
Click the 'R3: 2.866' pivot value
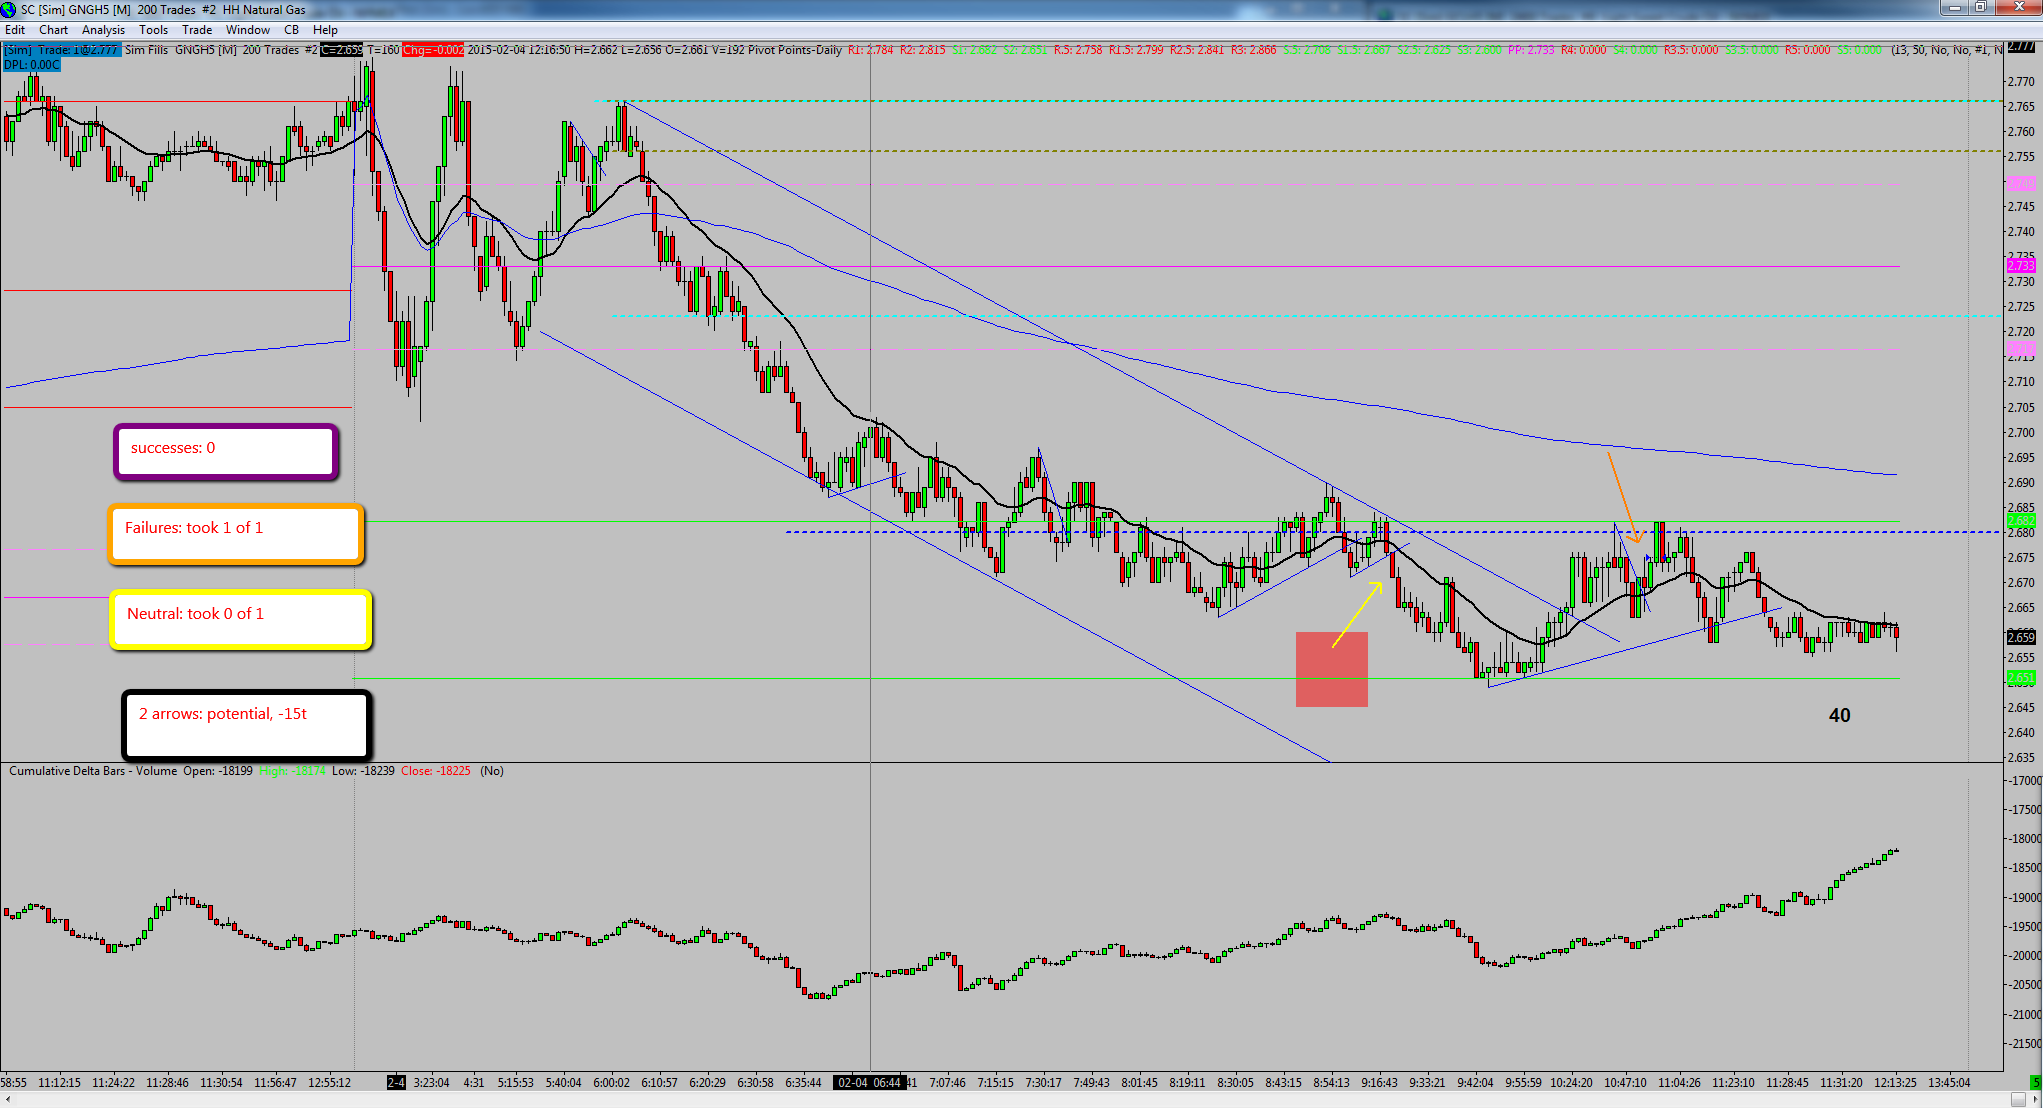(x=1254, y=50)
